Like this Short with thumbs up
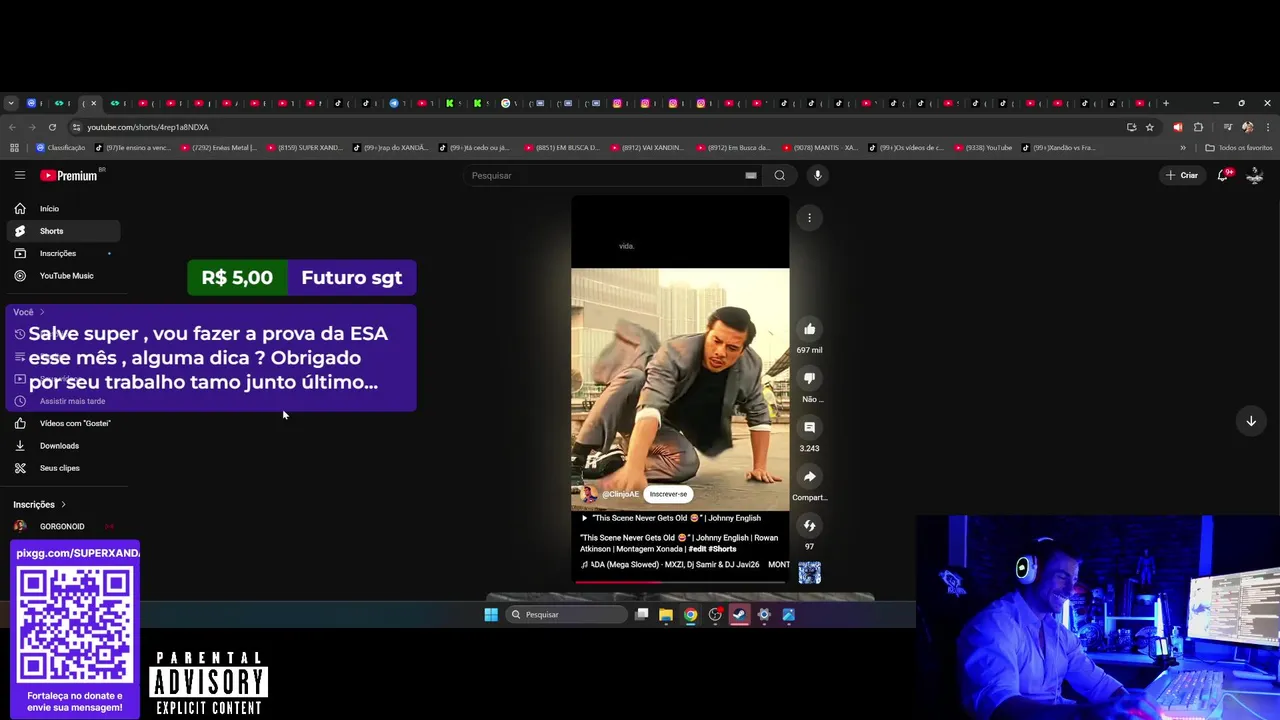 point(809,329)
